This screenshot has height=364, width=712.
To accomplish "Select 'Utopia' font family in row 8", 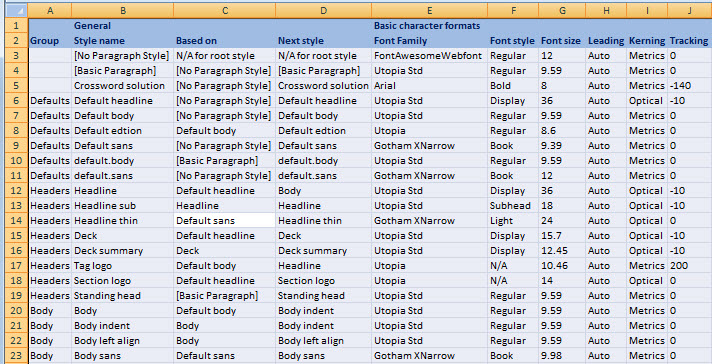I will 429,130.
